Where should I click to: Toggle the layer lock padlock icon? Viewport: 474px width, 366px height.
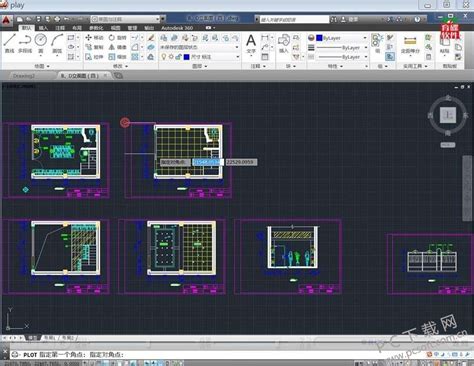click(x=178, y=57)
